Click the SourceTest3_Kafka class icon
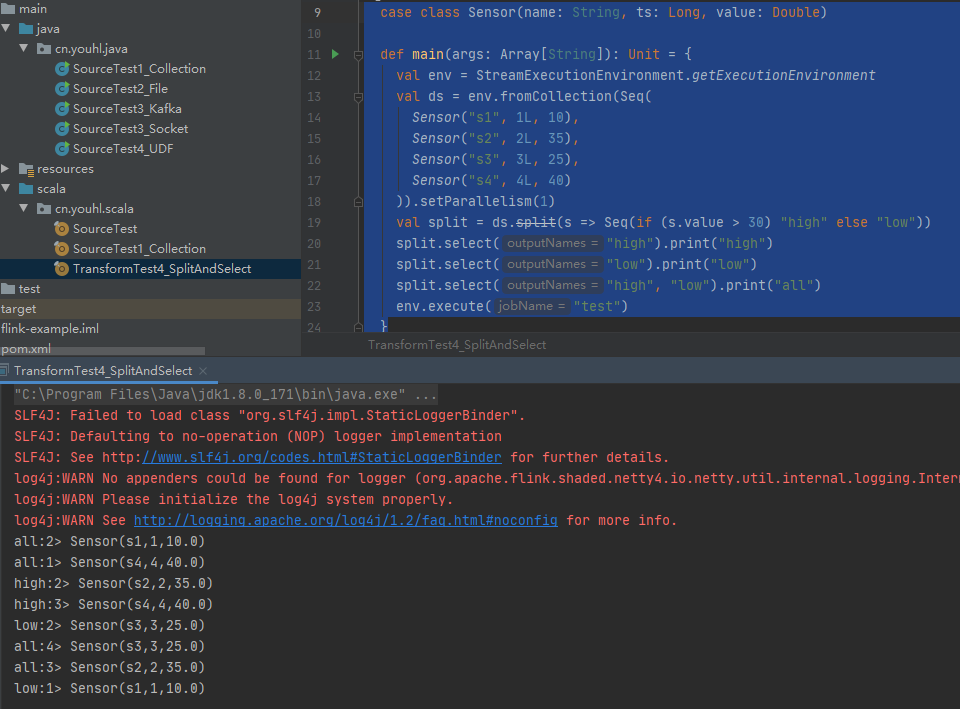This screenshot has height=709, width=960. coord(62,109)
